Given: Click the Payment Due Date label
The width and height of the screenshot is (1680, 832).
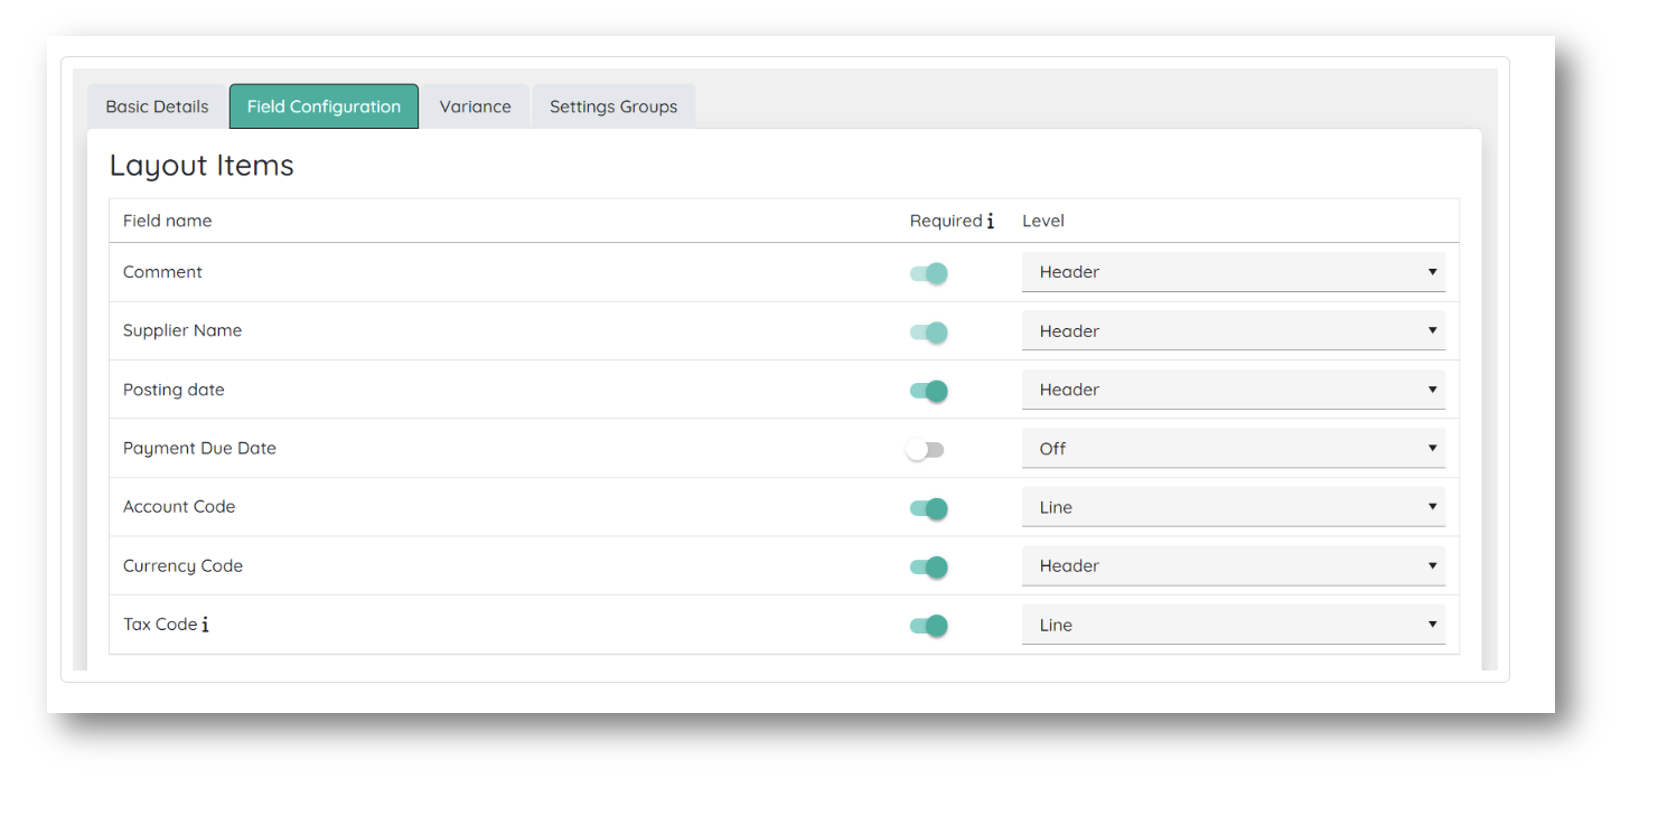Looking at the screenshot, I should (x=199, y=448).
